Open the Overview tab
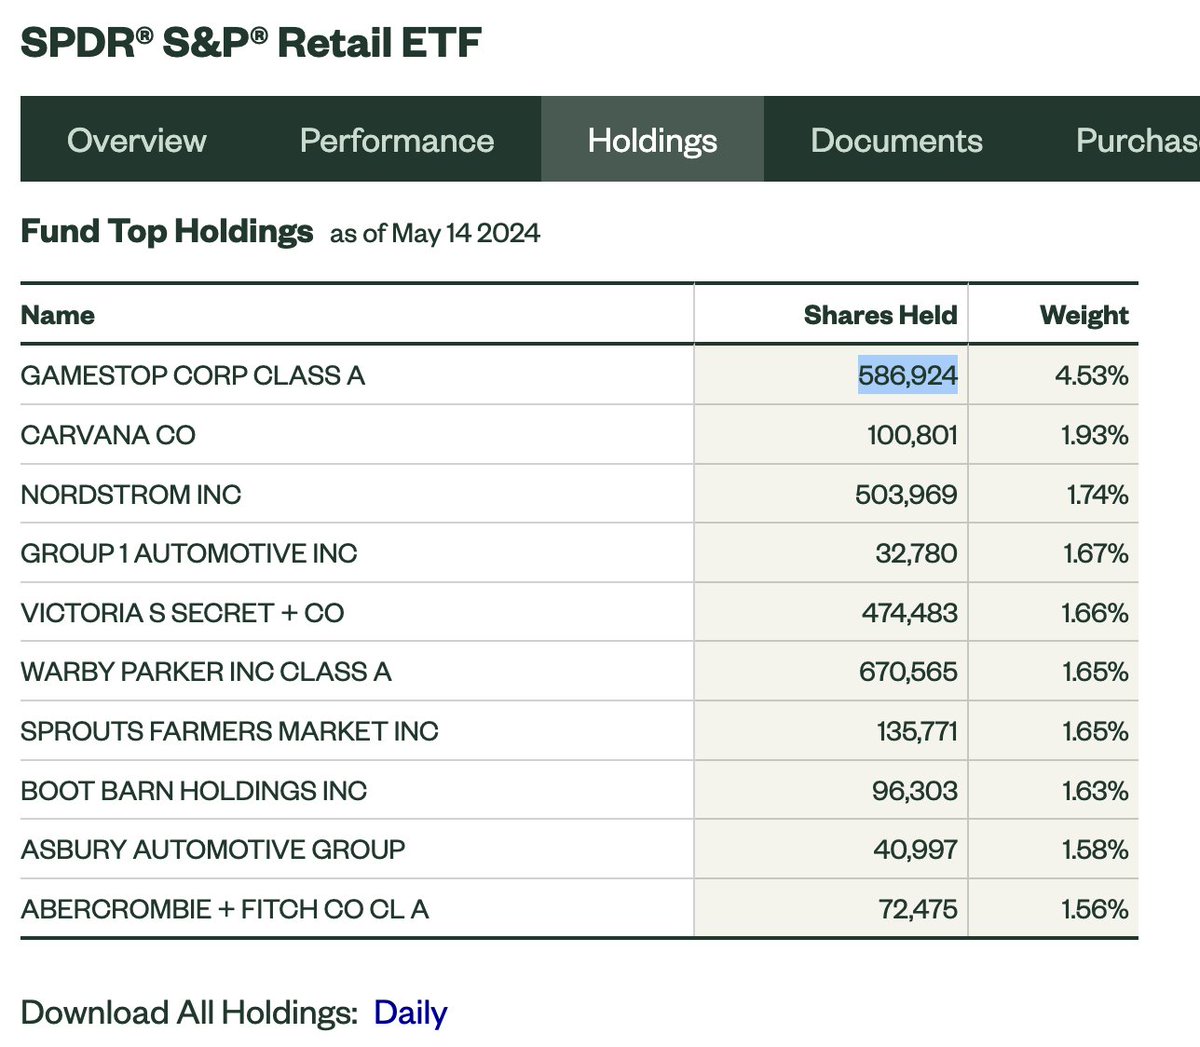Screen dimensions: 1200x1047 pyautogui.click(x=137, y=140)
